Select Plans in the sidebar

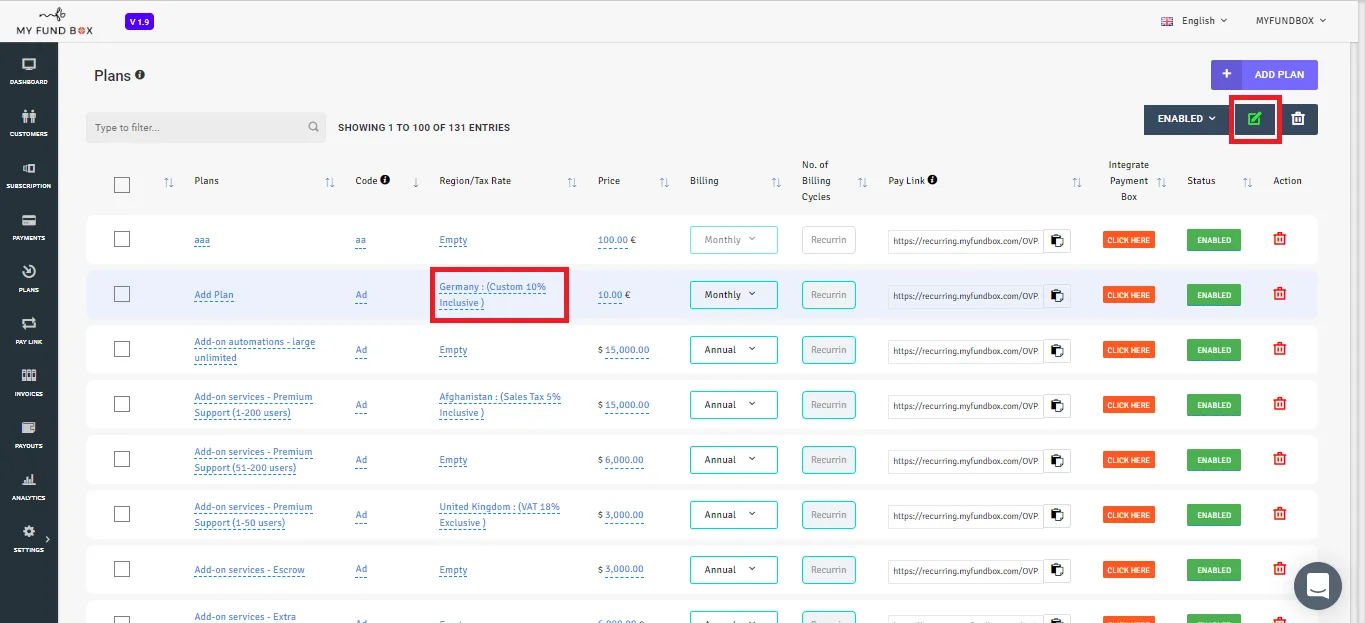(x=29, y=279)
